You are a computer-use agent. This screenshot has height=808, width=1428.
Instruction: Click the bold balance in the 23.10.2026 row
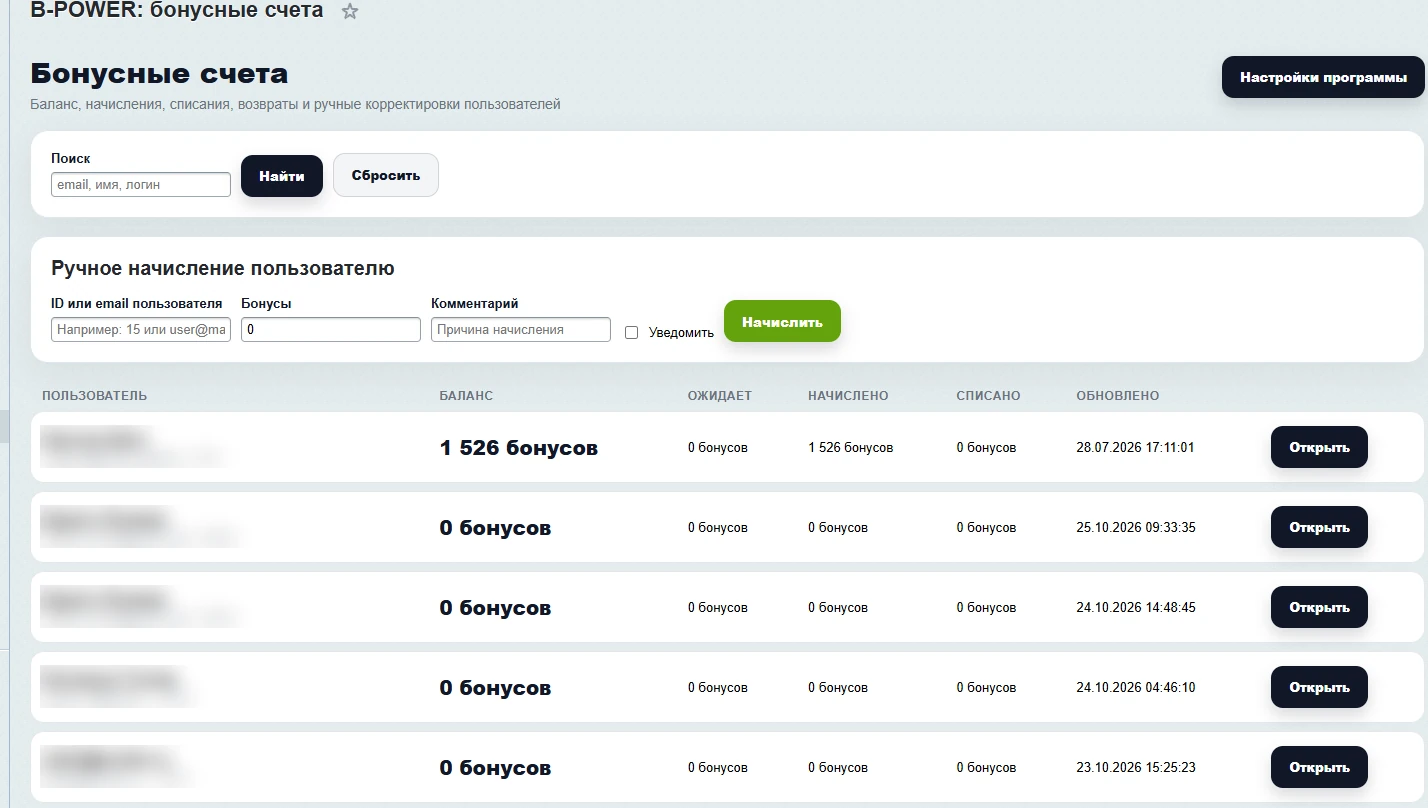tap(495, 768)
